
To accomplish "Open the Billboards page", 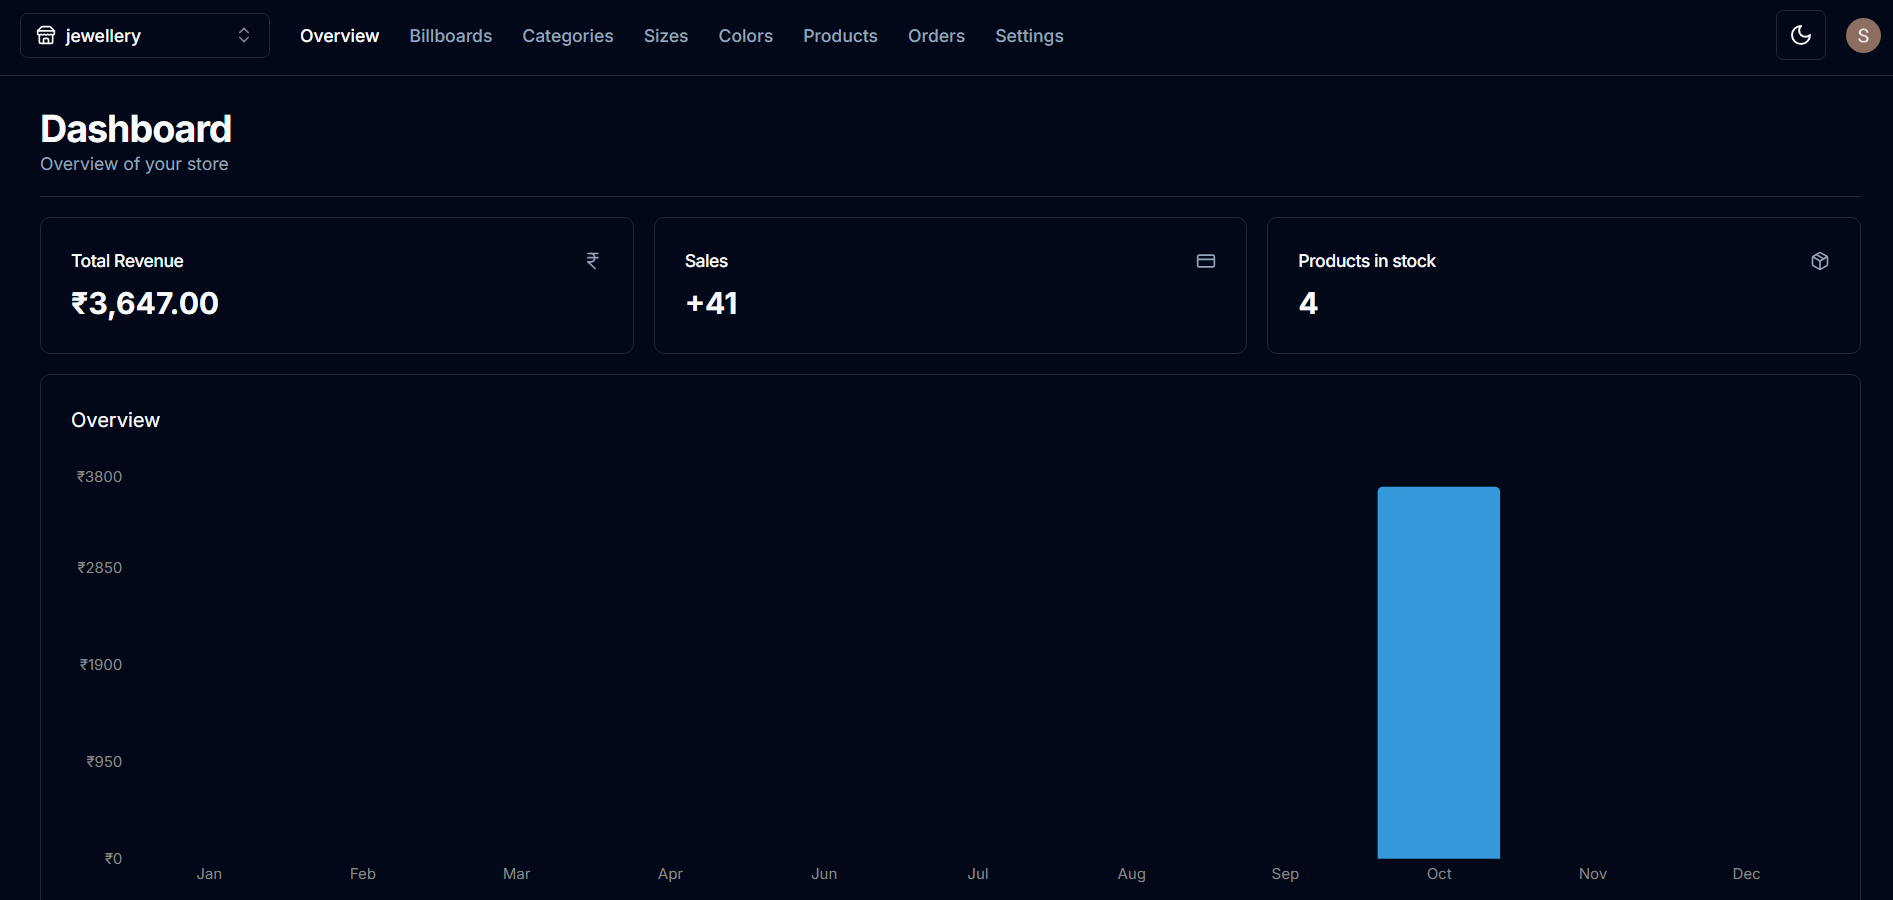I will click(x=450, y=36).
